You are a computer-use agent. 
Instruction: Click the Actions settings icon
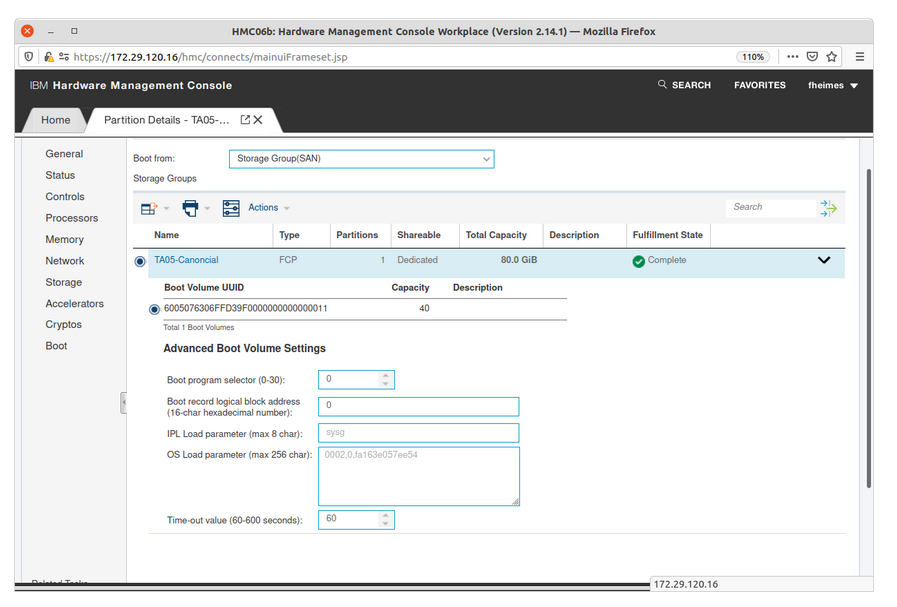(x=231, y=208)
